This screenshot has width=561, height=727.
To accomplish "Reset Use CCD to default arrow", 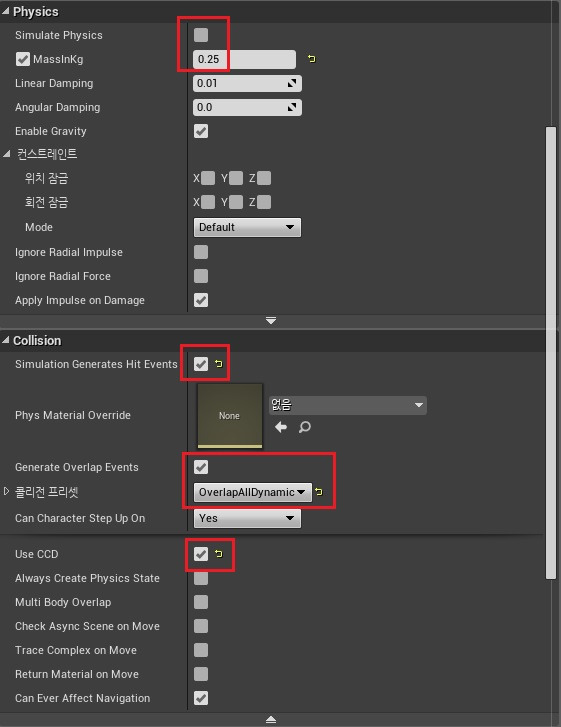I will [x=219, y=554].
